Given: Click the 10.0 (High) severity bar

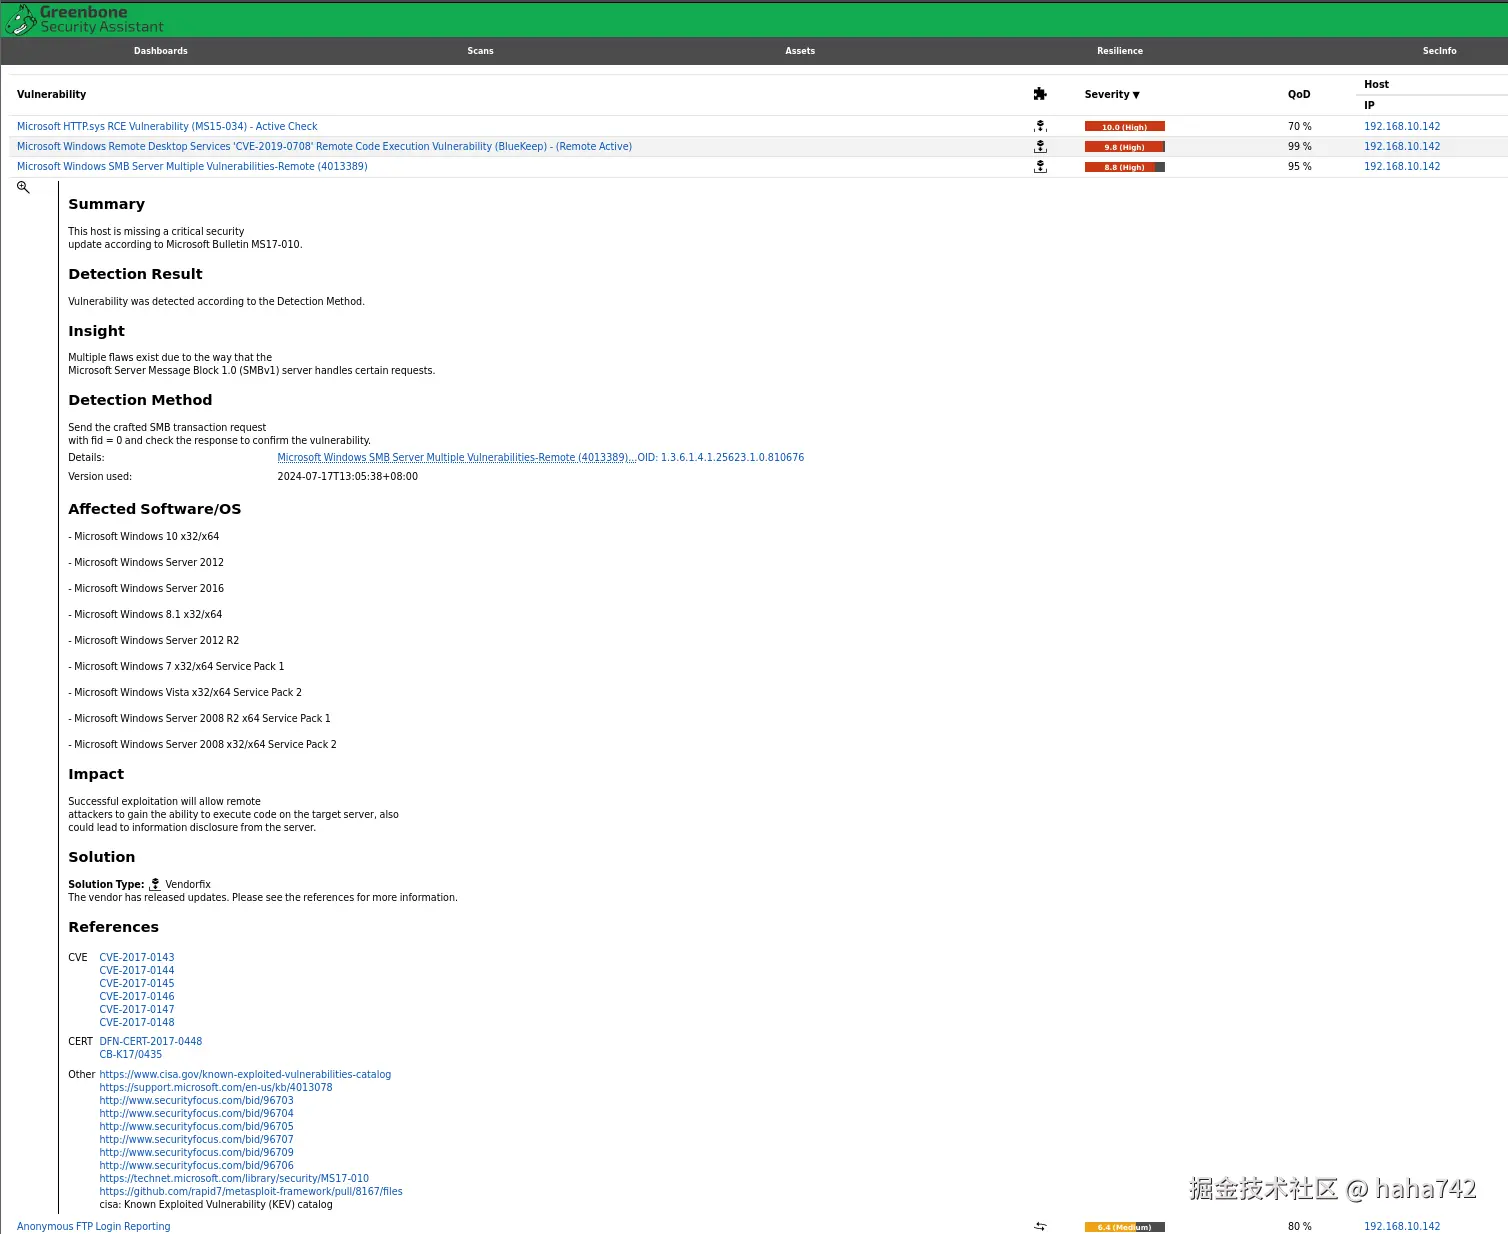Looking at the screenshot, I should coord(1124,126).
